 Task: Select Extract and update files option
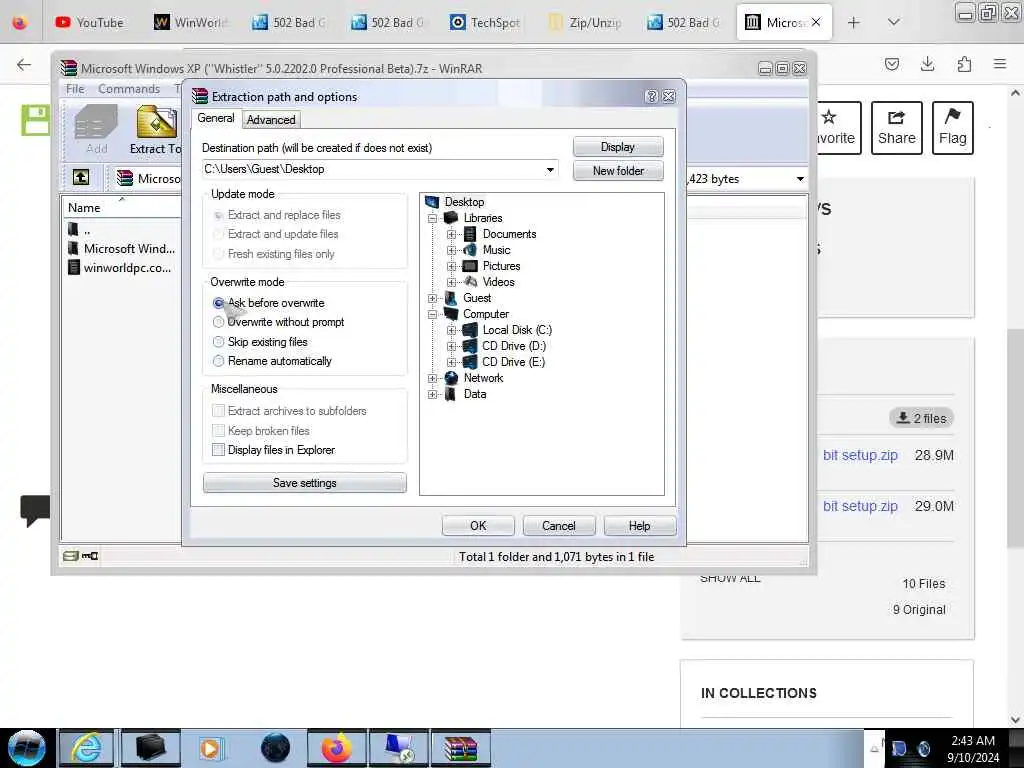218,234
